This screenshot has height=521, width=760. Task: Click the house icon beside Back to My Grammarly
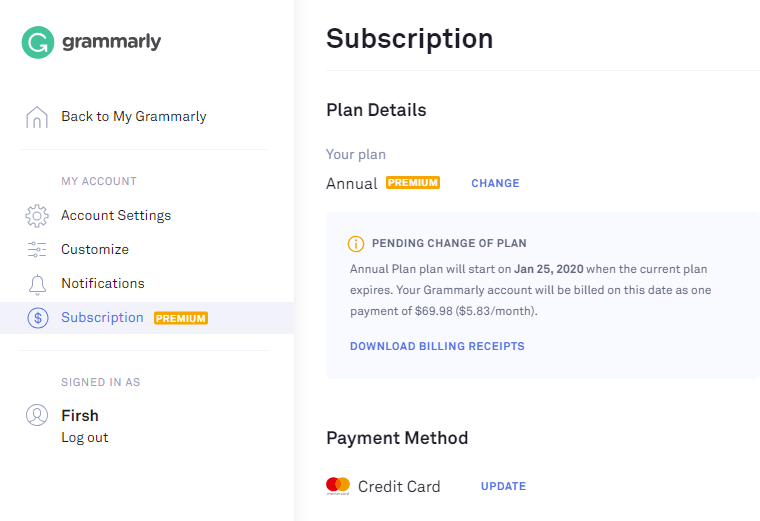click(37, 117)
